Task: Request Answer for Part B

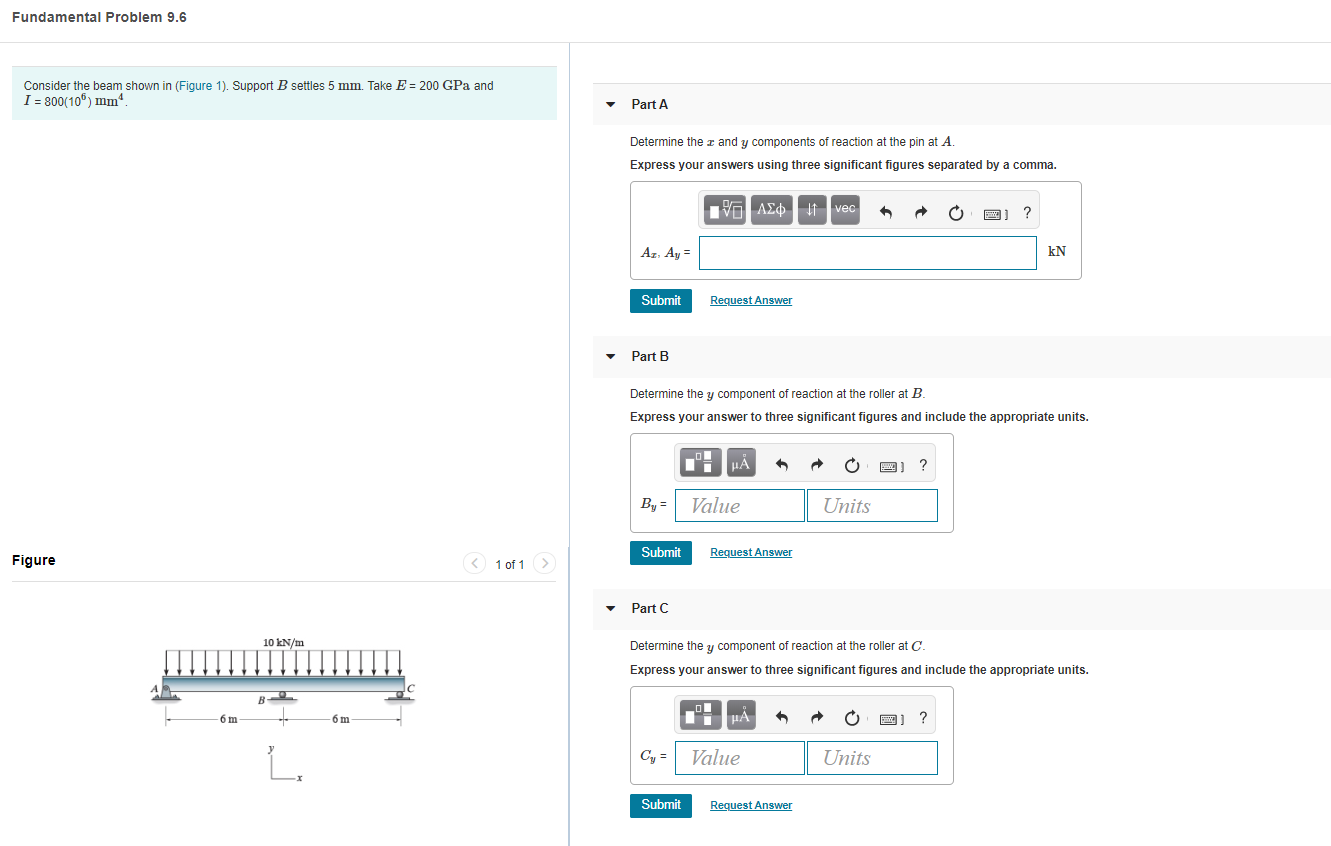Action: tap(751, 552)
